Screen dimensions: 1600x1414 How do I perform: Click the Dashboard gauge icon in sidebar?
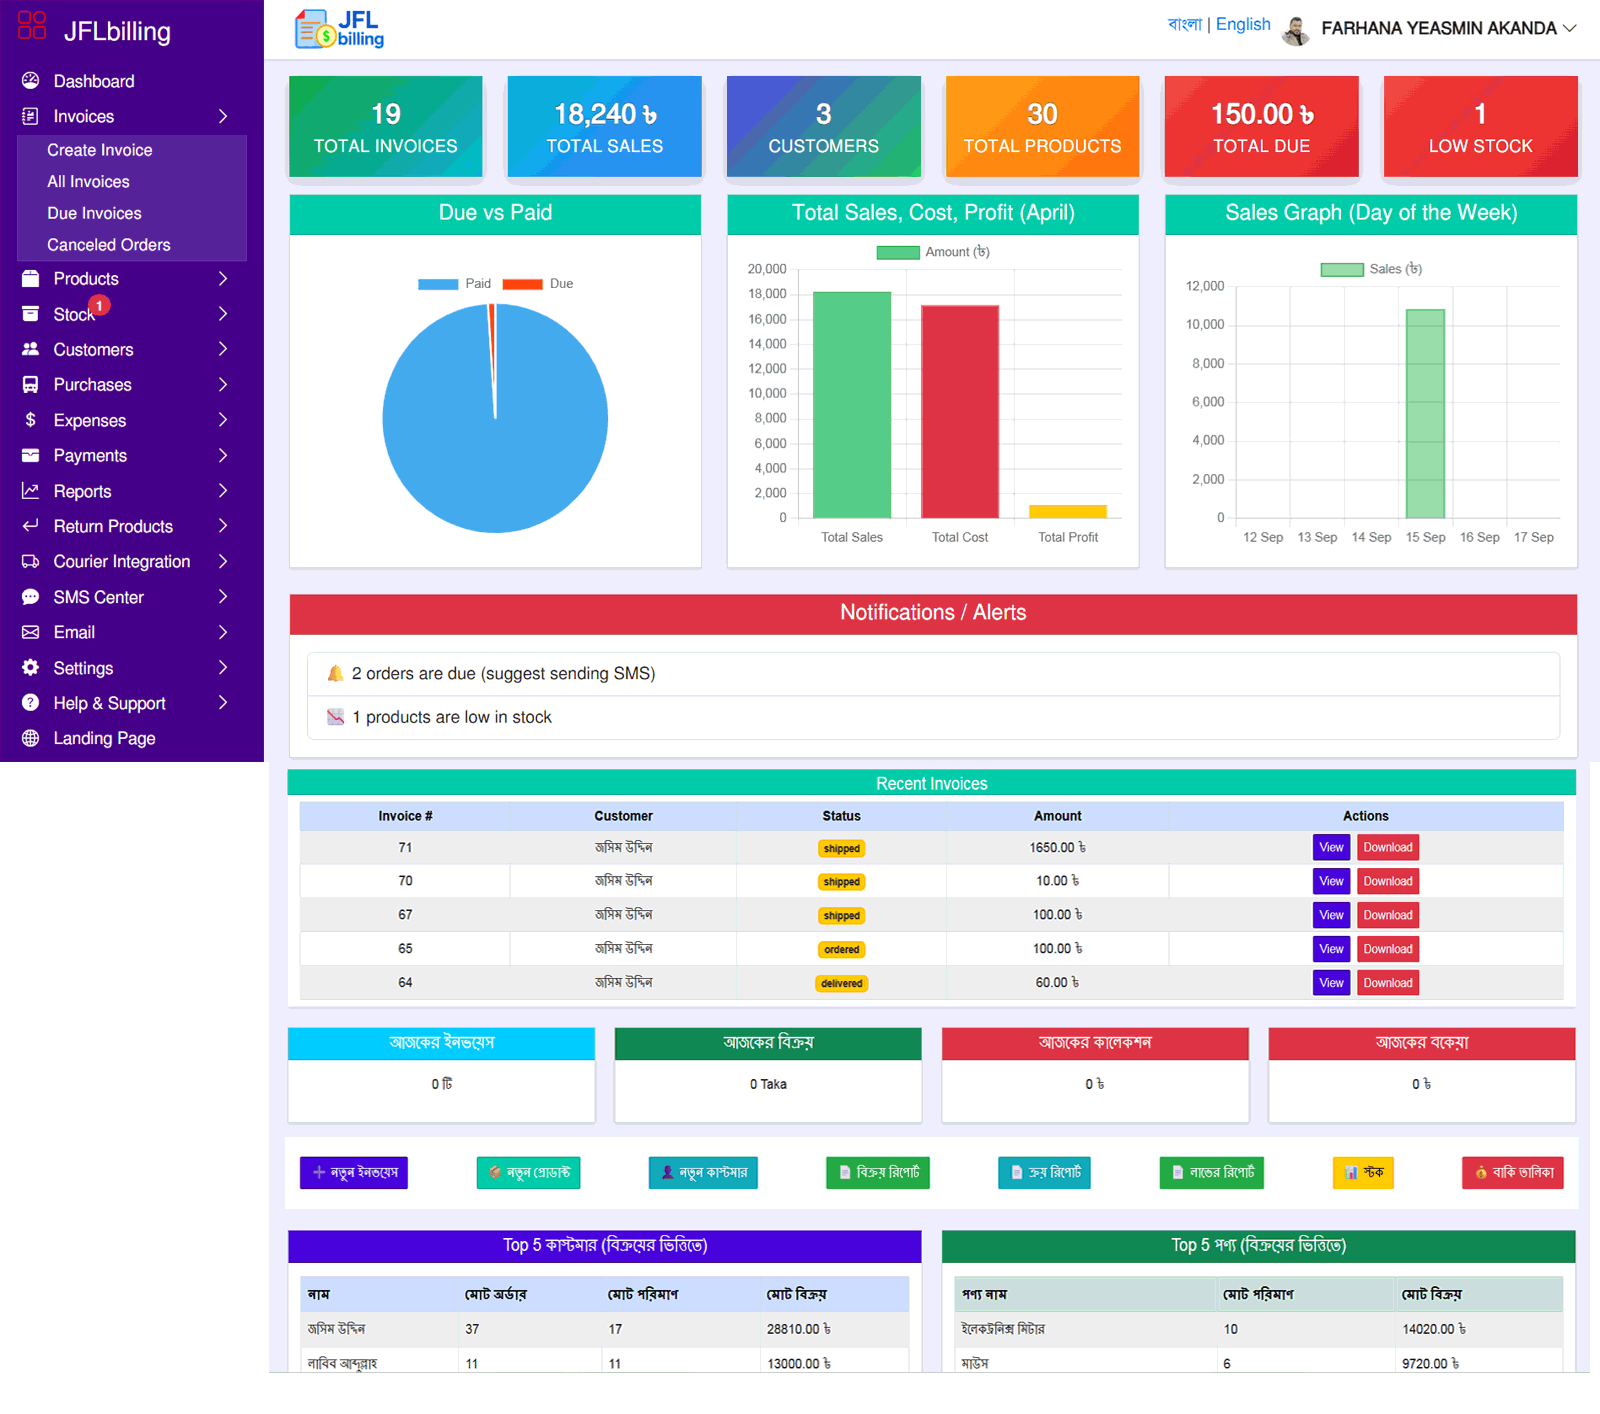[x=31, y=81]
